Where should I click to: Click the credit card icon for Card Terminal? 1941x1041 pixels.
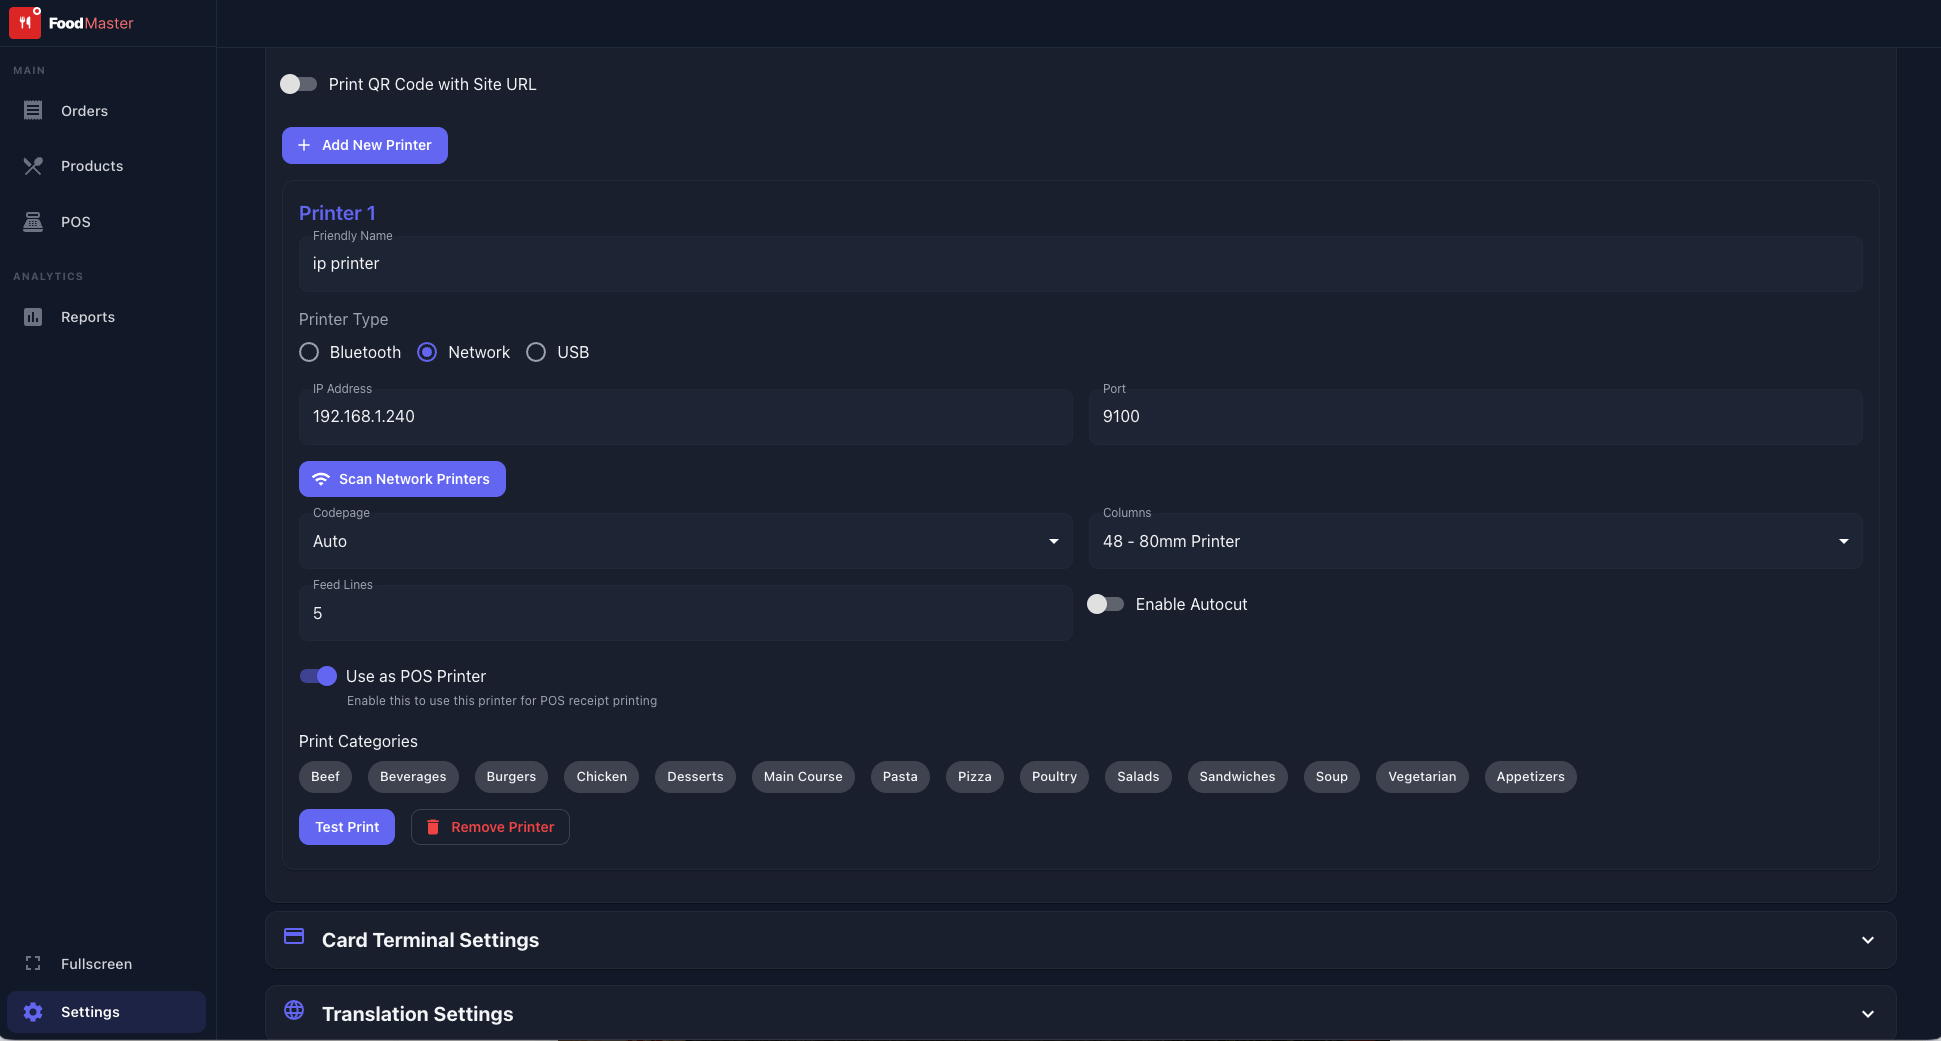click(x=294, y=937)
